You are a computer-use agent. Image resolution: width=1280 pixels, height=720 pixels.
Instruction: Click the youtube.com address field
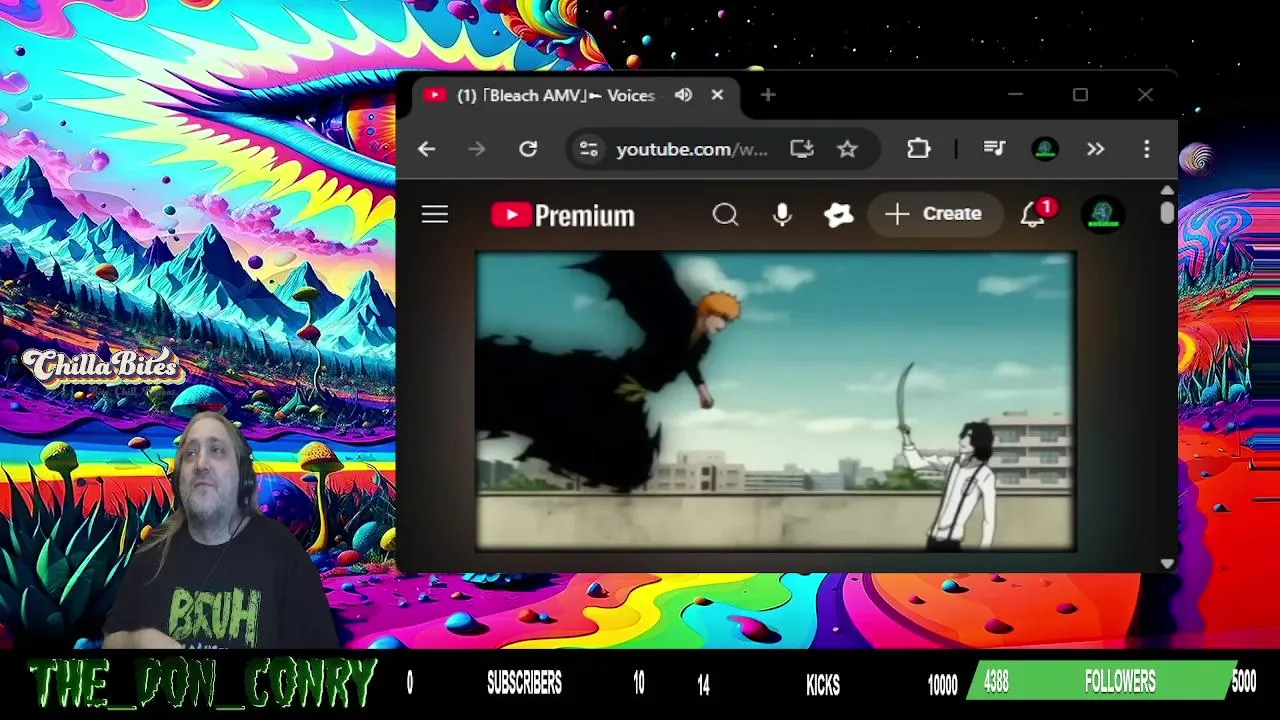(x=692, y=149)
